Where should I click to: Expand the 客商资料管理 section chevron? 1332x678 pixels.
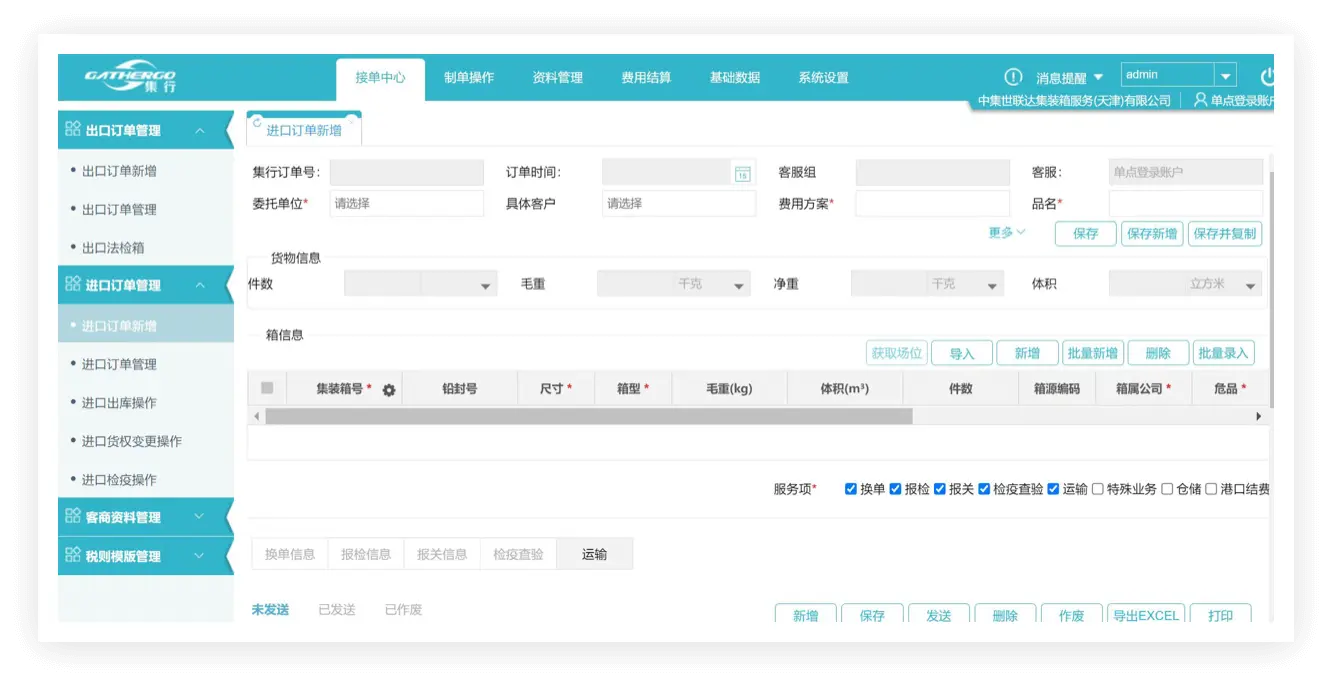pos(199,516)
